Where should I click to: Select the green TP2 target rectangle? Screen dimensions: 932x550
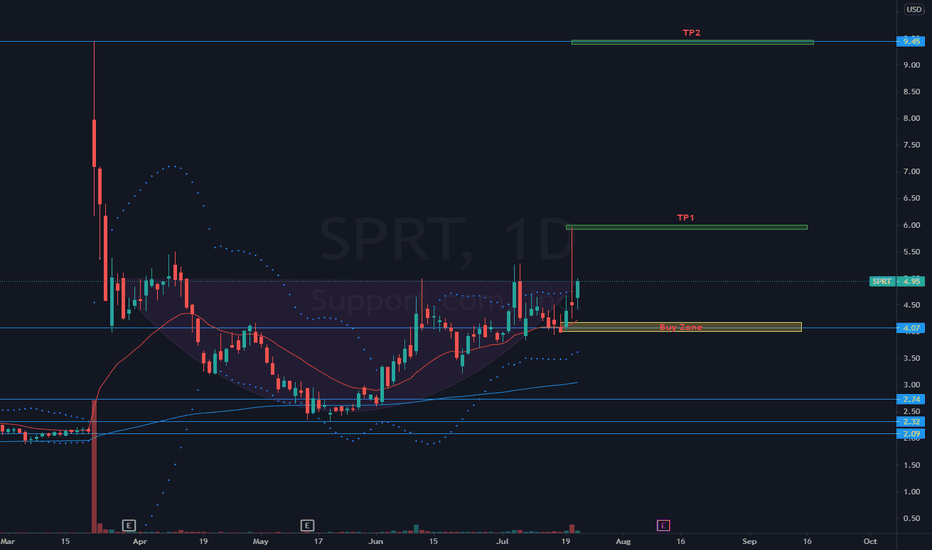[x=692, y=42]
